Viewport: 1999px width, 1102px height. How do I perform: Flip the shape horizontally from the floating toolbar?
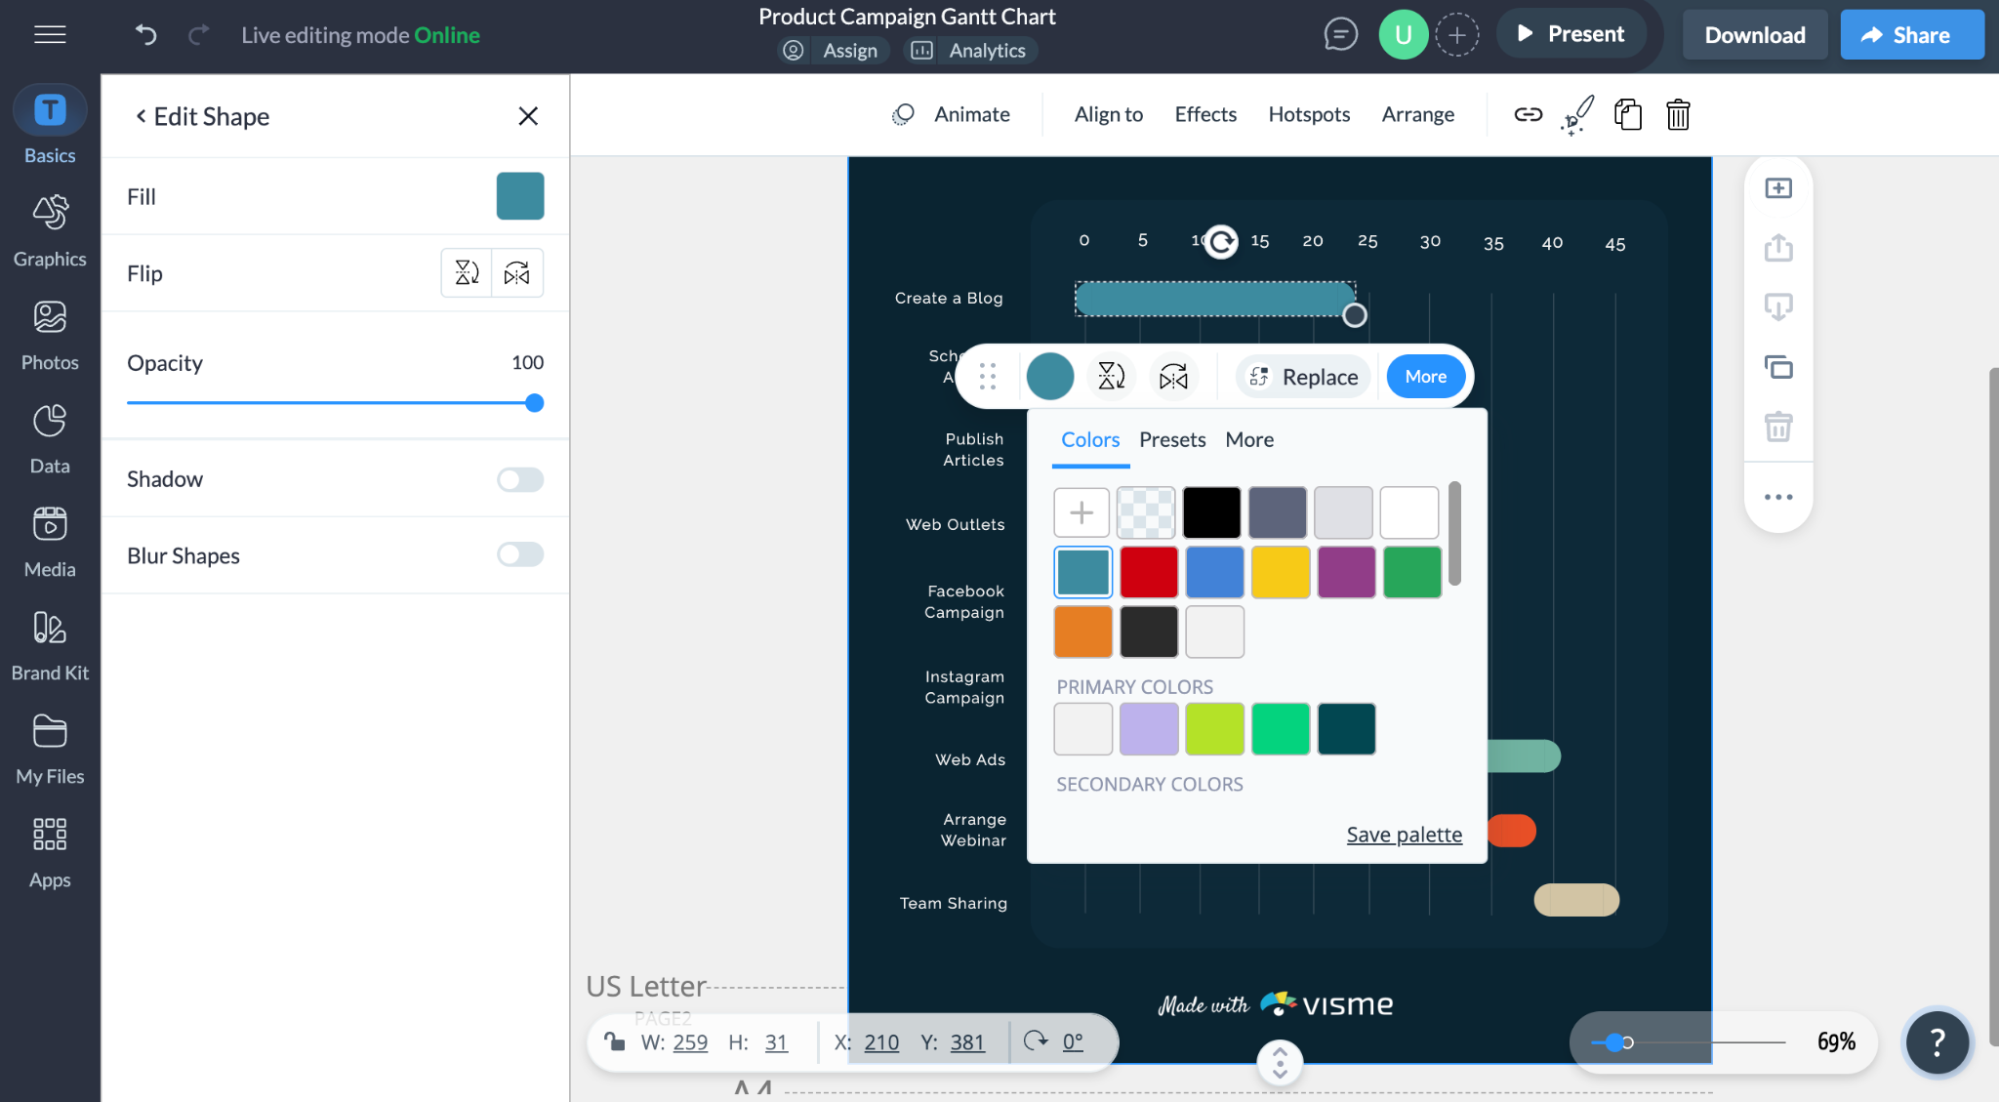[1174, 377]
